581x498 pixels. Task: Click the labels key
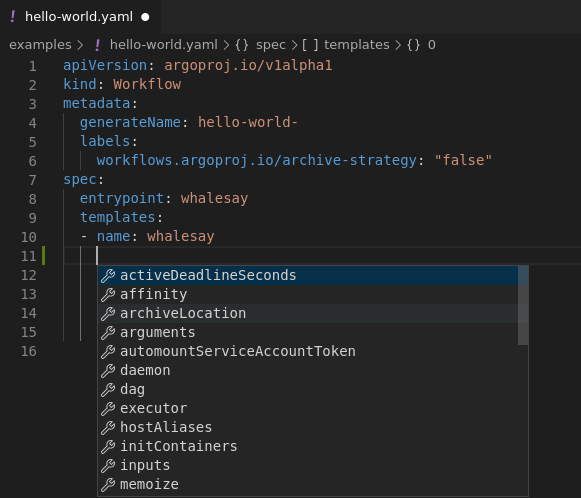click(x=105, y=141)
